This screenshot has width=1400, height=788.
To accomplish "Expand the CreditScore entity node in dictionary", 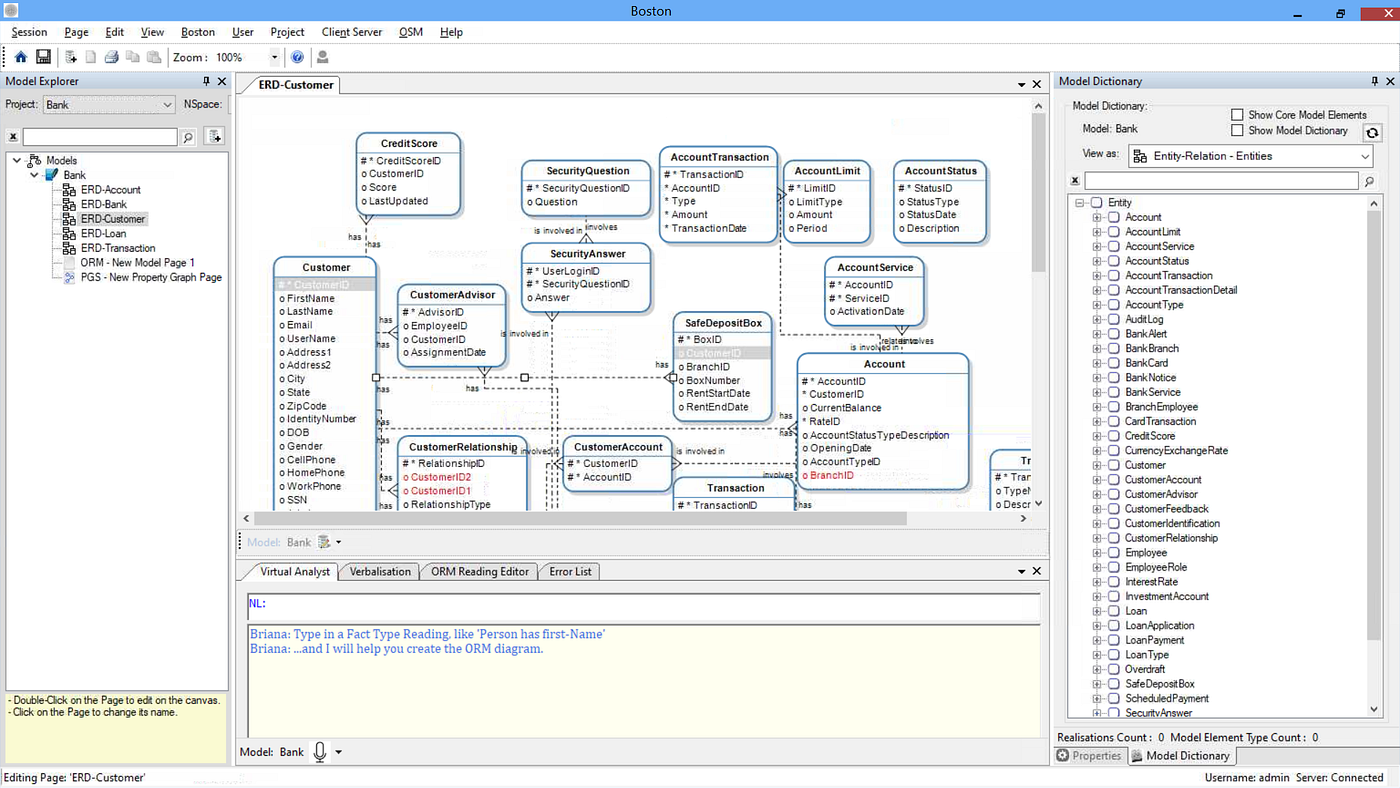I will (x=1098, y=436).
